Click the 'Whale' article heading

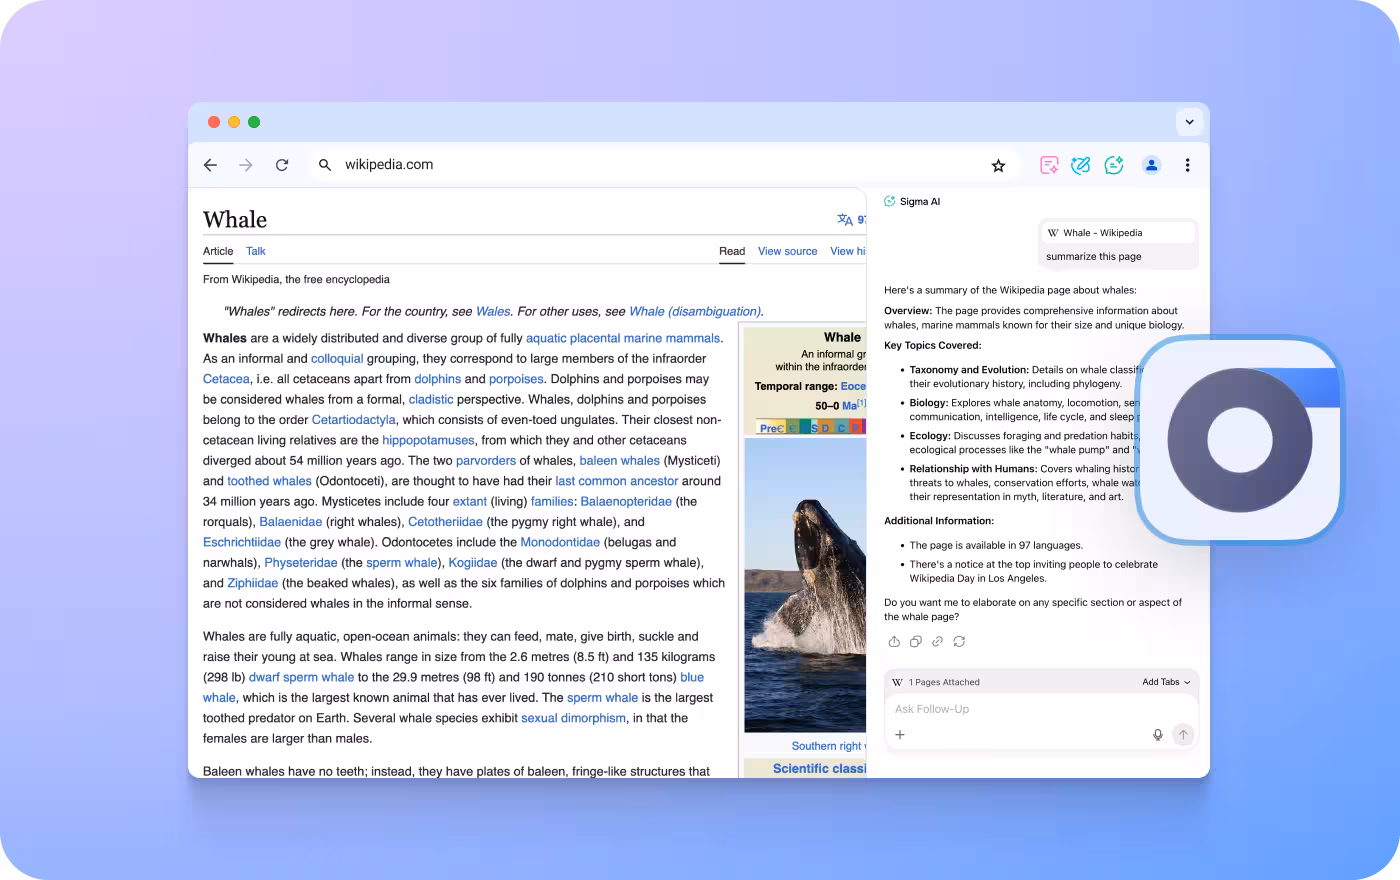[x=235, y=219]
